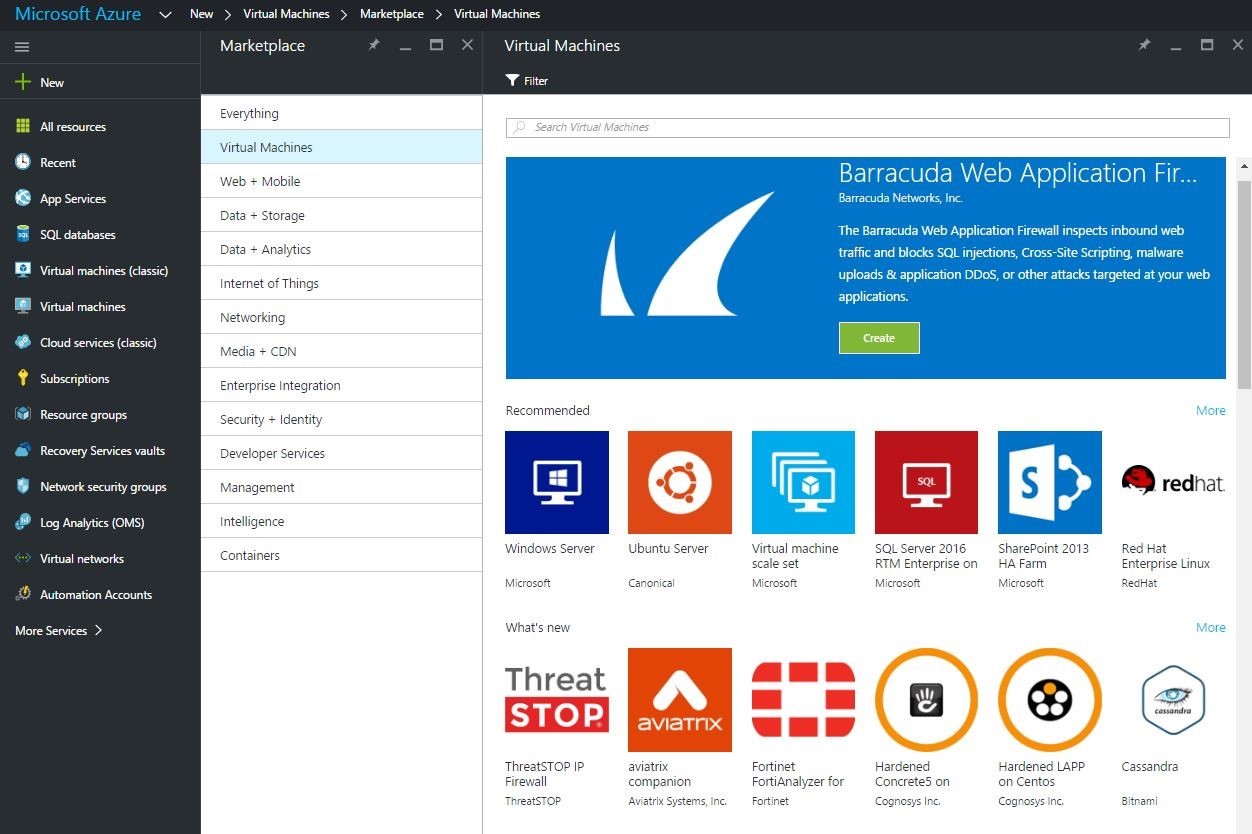
Task: Maximize the Virtual Machines blade
Action: (1207, 45)
